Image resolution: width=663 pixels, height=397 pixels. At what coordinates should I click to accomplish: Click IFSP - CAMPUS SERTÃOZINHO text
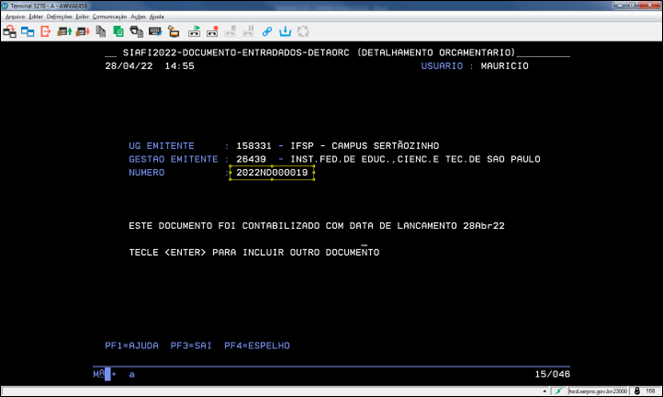[x=364, y=146]
